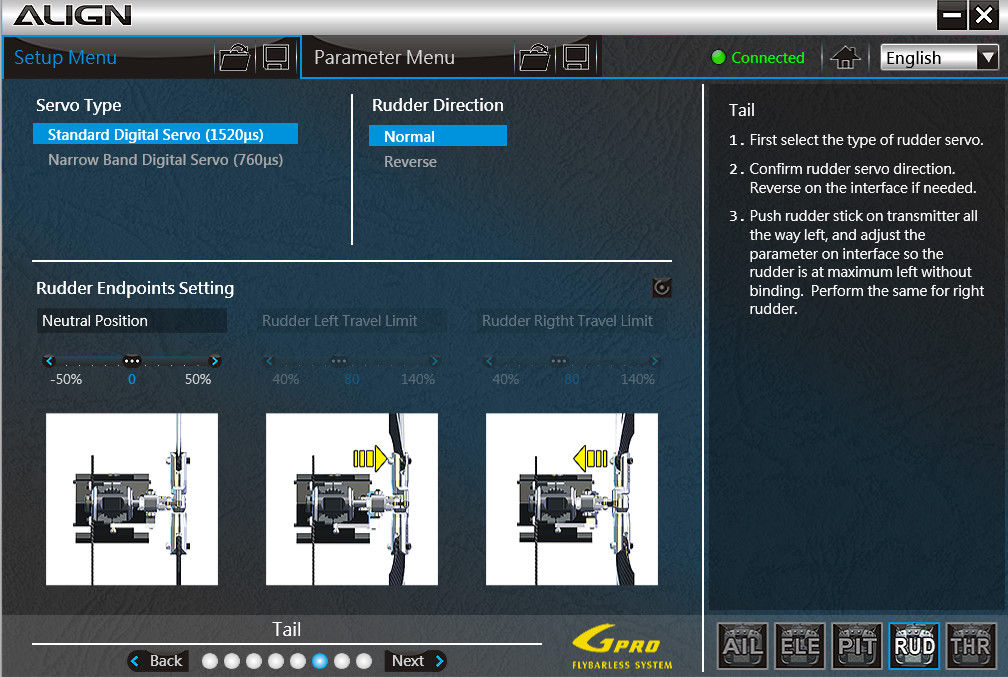
Task: Click the Rudder Right Travel Limit slider handle
Action: (x=559, y=361)
